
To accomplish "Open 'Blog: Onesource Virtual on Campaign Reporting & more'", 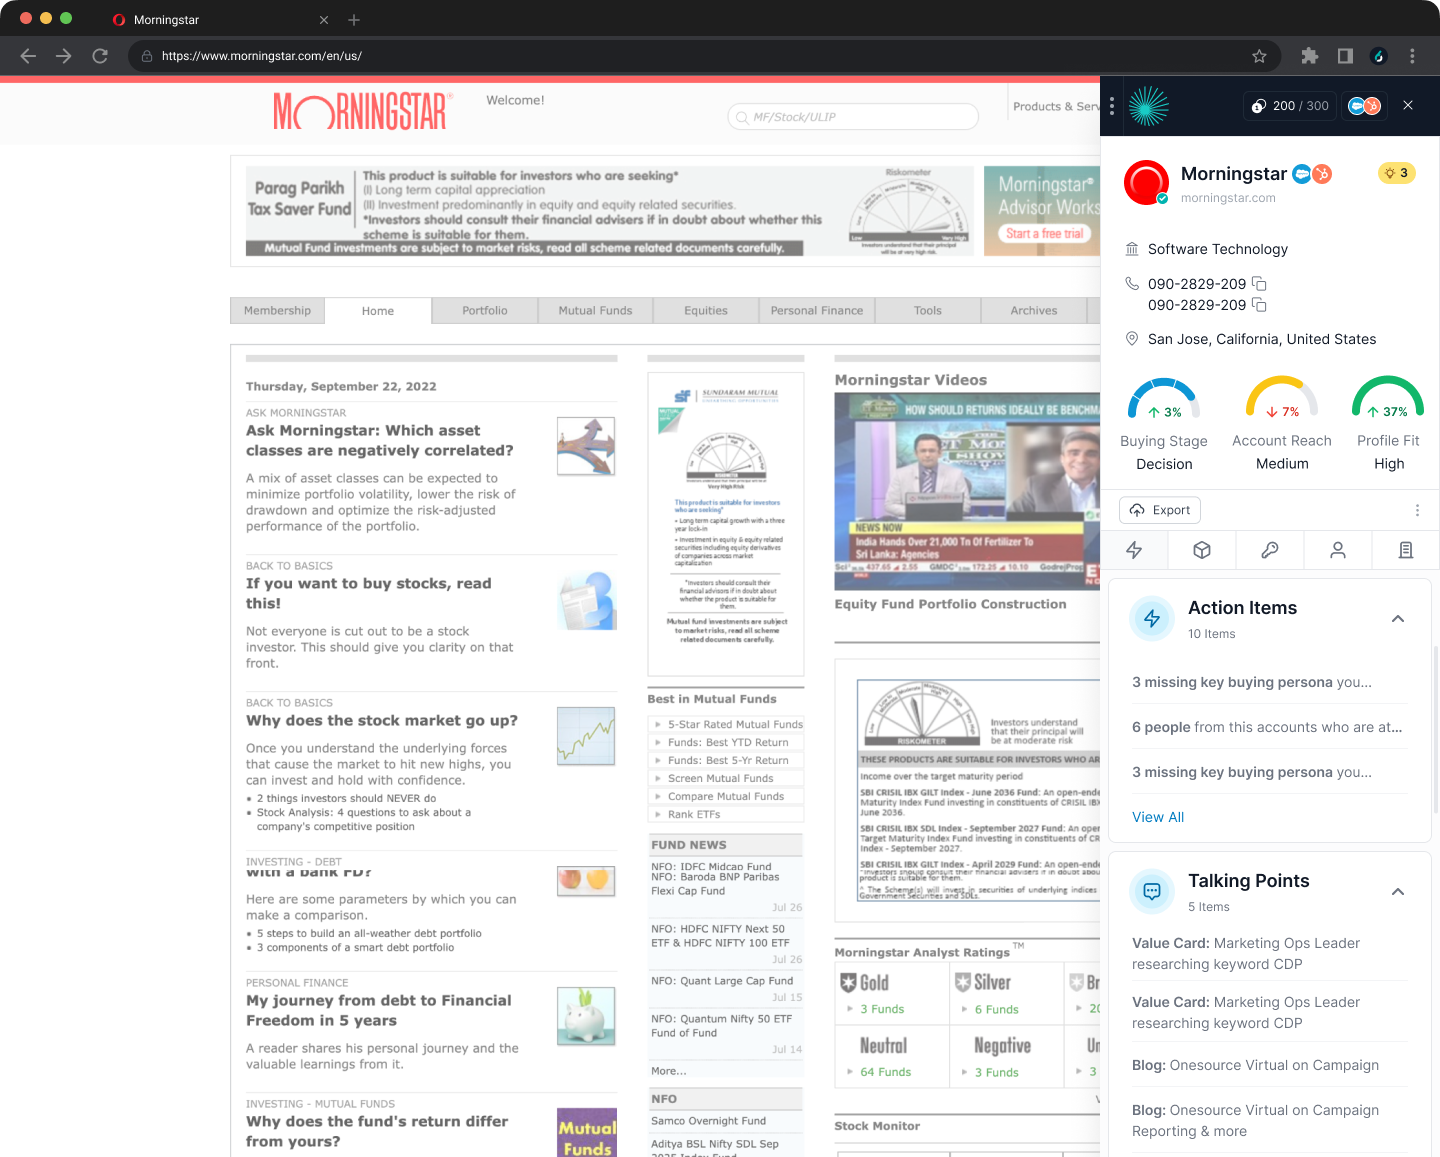I will point(1255,1121).
